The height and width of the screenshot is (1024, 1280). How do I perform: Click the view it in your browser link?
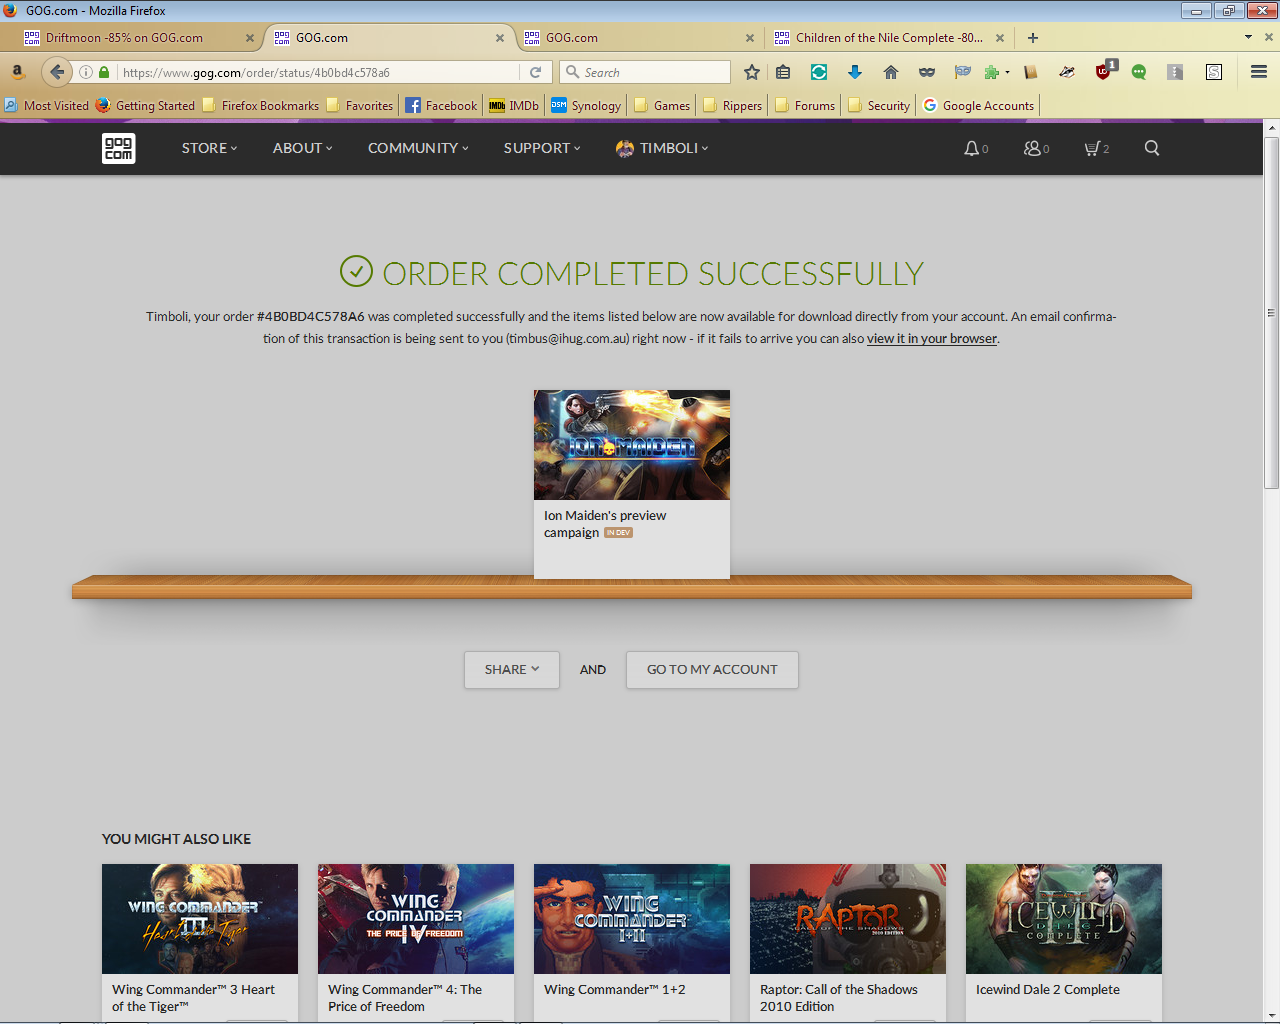click(932, 339)
